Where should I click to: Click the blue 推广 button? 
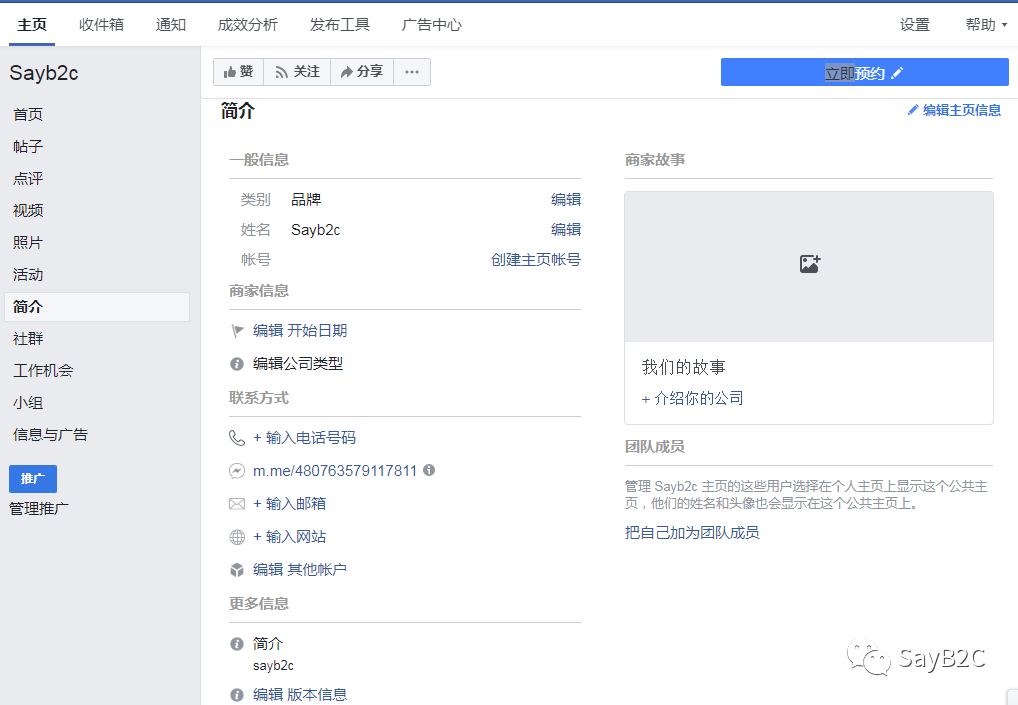point(33,479)
